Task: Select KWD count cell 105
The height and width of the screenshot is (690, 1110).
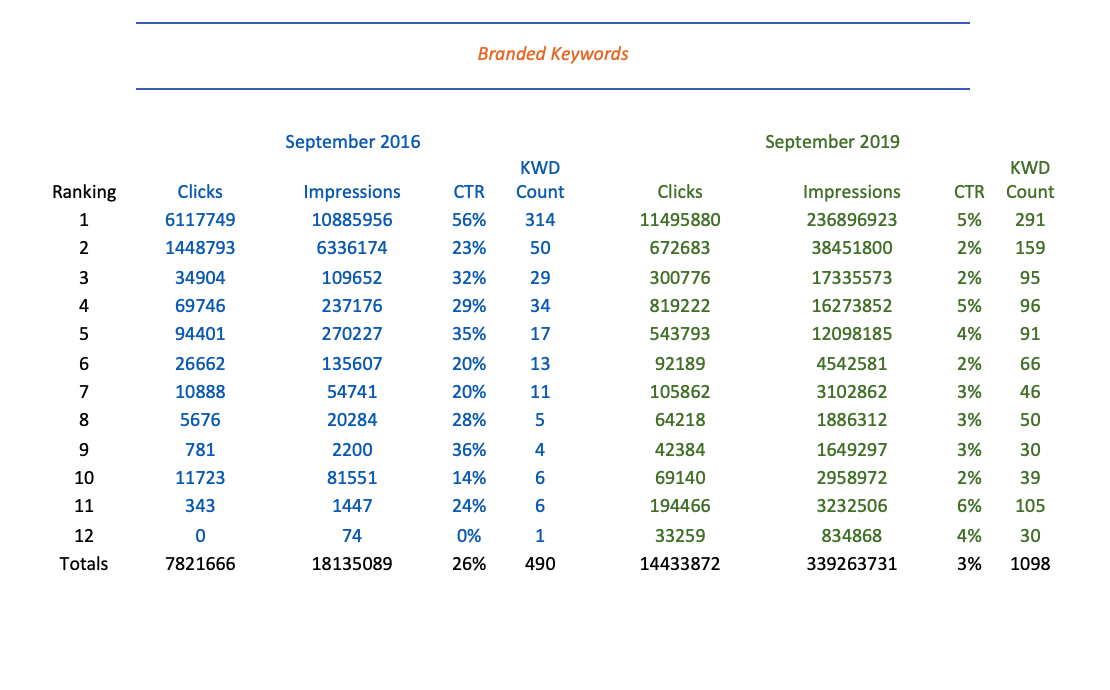Action: (x=1030, y=506)
